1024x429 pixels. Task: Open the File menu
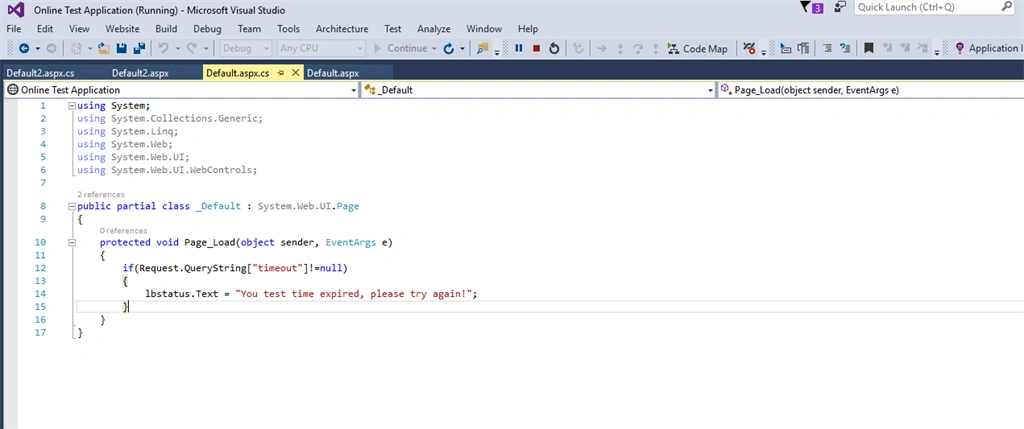tap(14, 29)
